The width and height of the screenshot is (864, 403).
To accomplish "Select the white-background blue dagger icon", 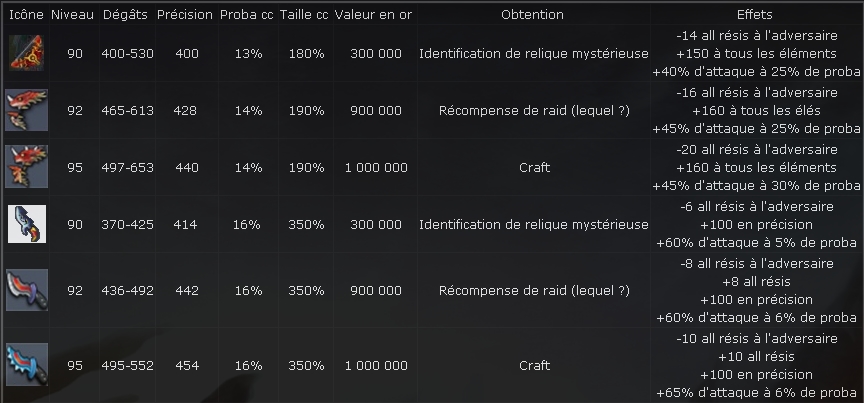I will [x=26, y=224].
